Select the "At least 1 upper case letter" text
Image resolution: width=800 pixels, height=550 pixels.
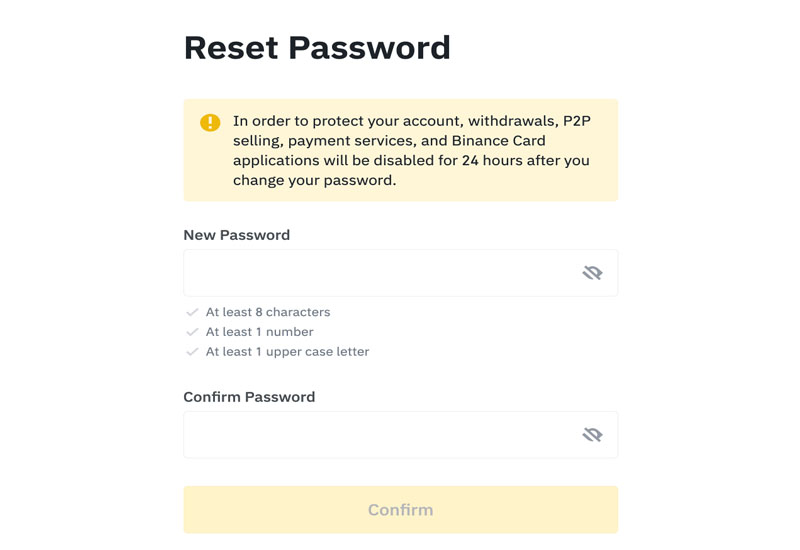click(x=287, y=352)
